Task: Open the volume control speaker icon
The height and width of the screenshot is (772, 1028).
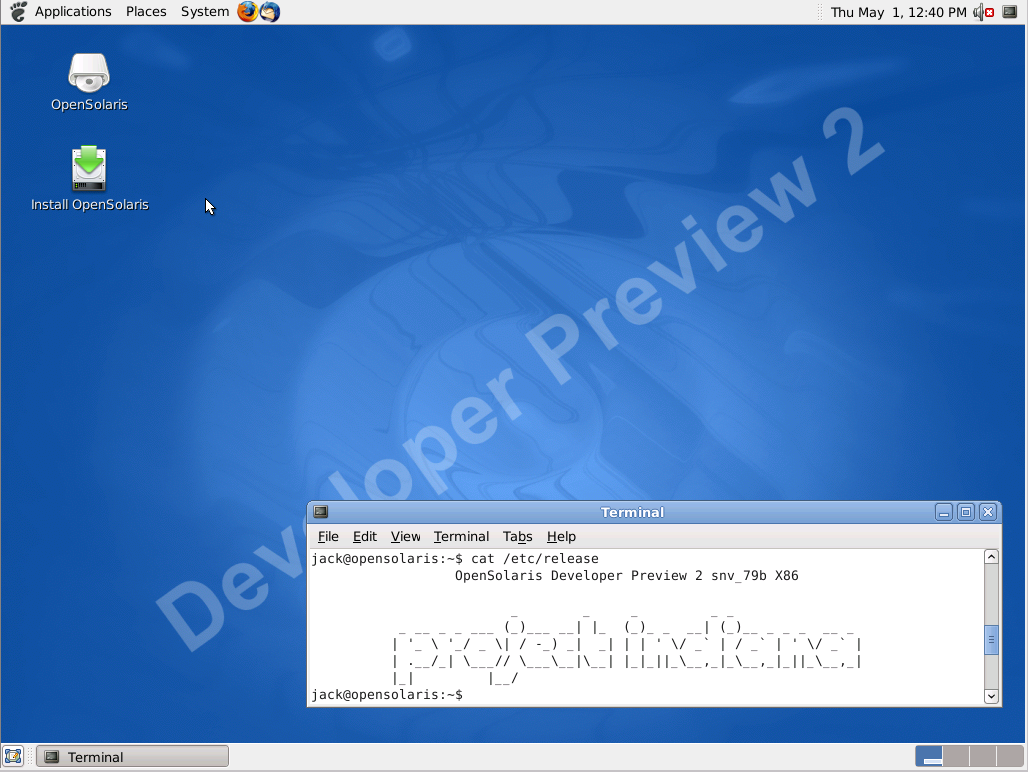Action: [983, 12]
